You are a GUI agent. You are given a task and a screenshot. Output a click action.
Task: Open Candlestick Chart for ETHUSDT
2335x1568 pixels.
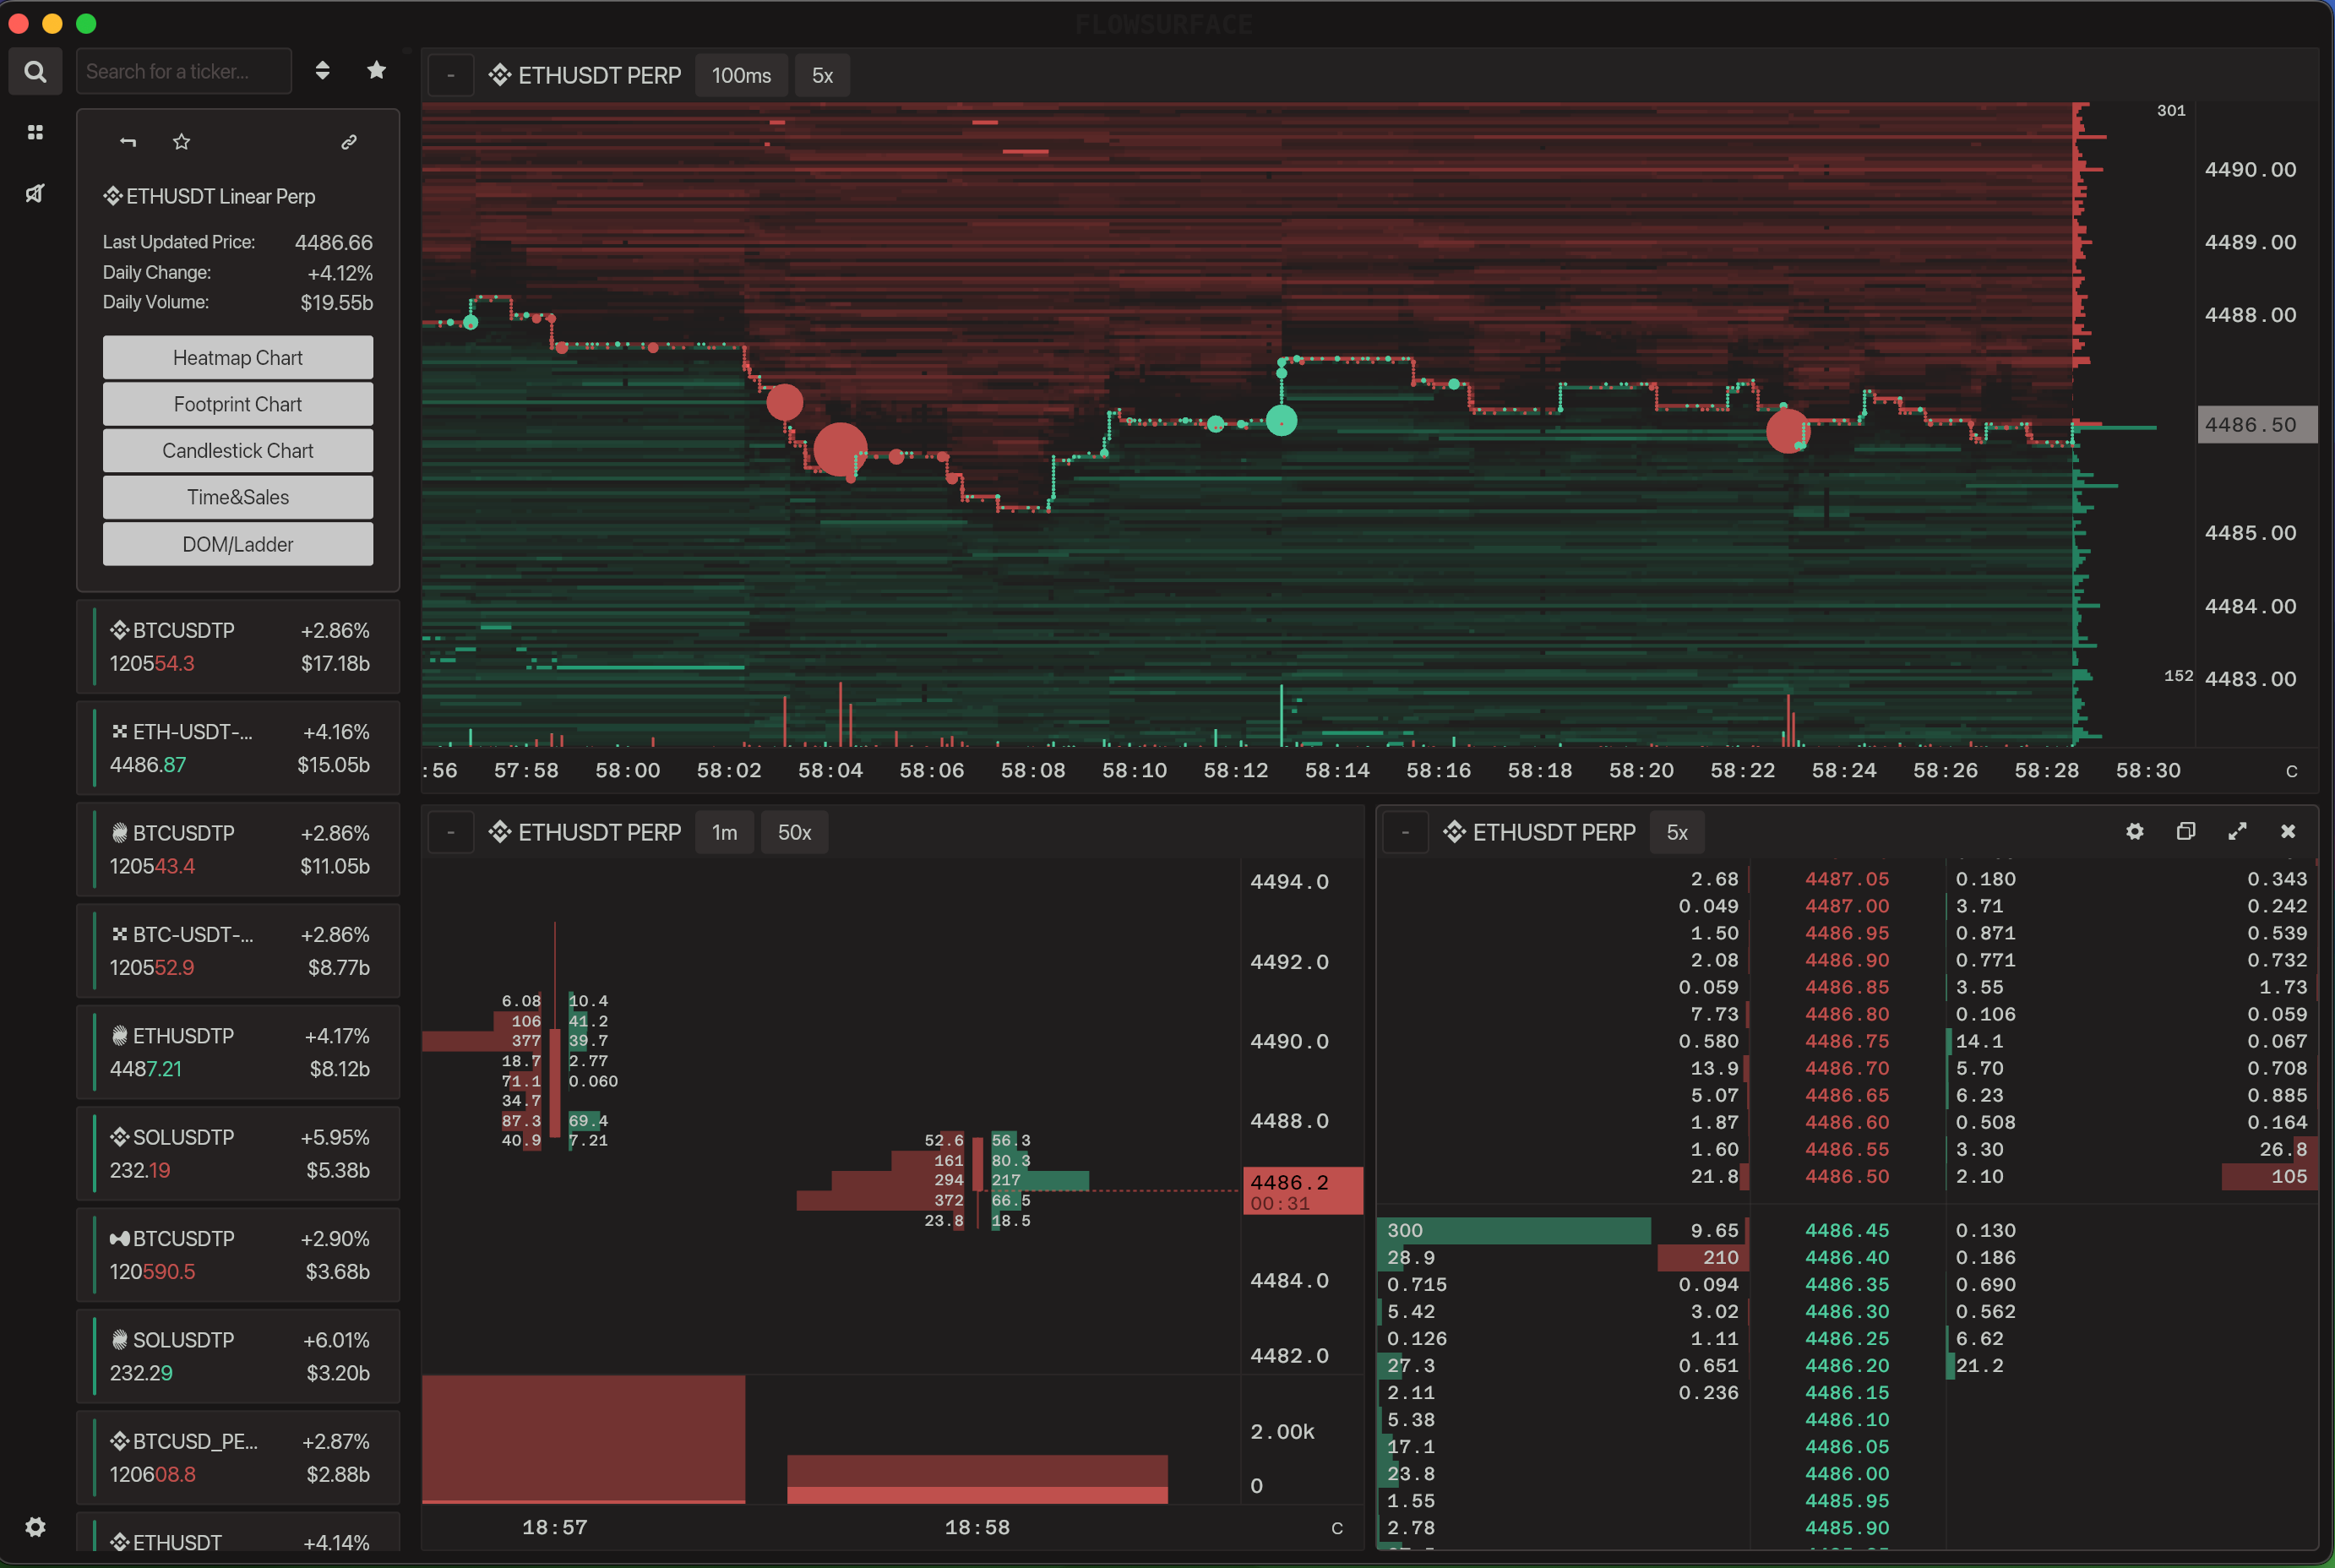[x=238, y=451]
